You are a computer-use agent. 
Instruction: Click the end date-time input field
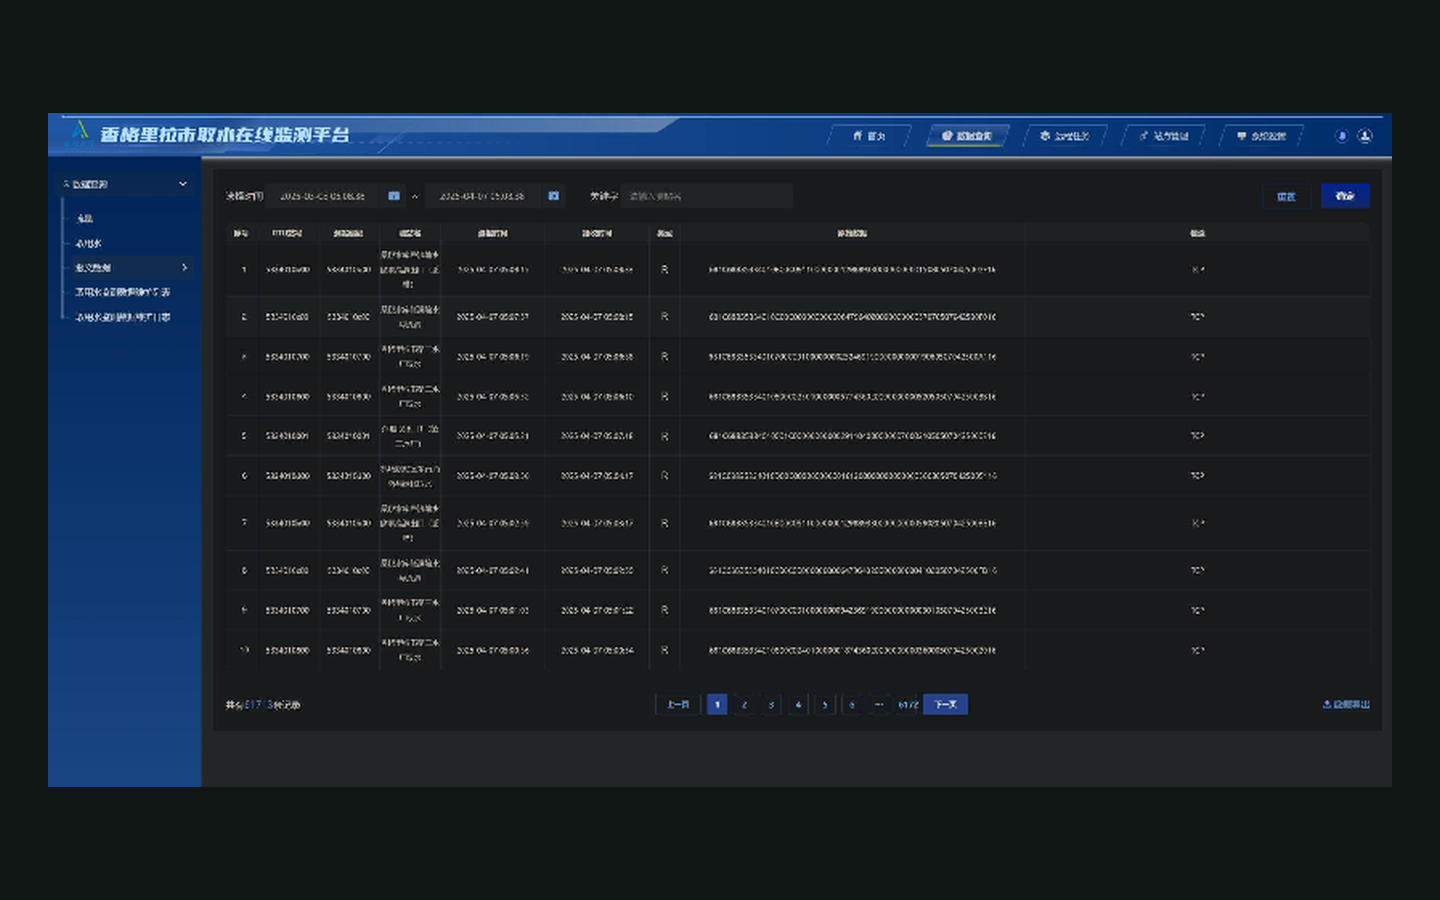[483, 196]
